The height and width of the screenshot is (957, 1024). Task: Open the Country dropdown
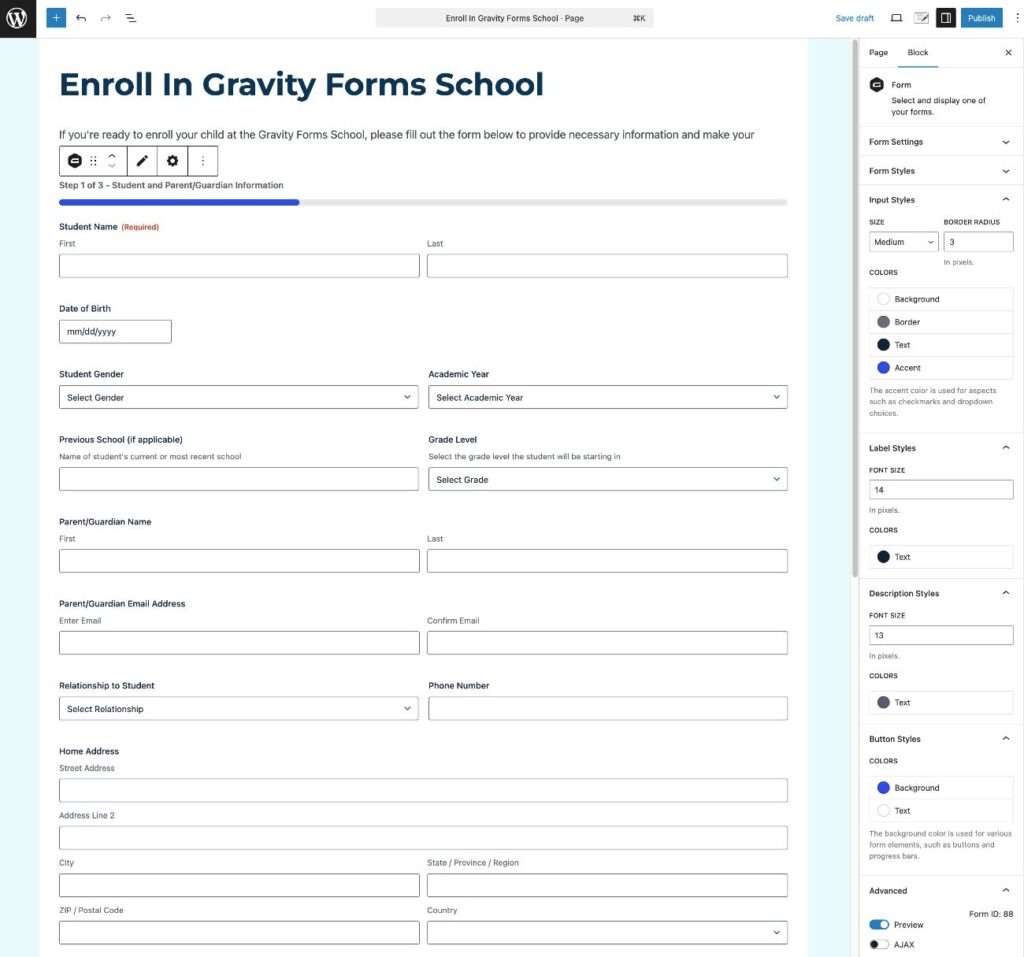pyautogui.click(x=607, y=933)
